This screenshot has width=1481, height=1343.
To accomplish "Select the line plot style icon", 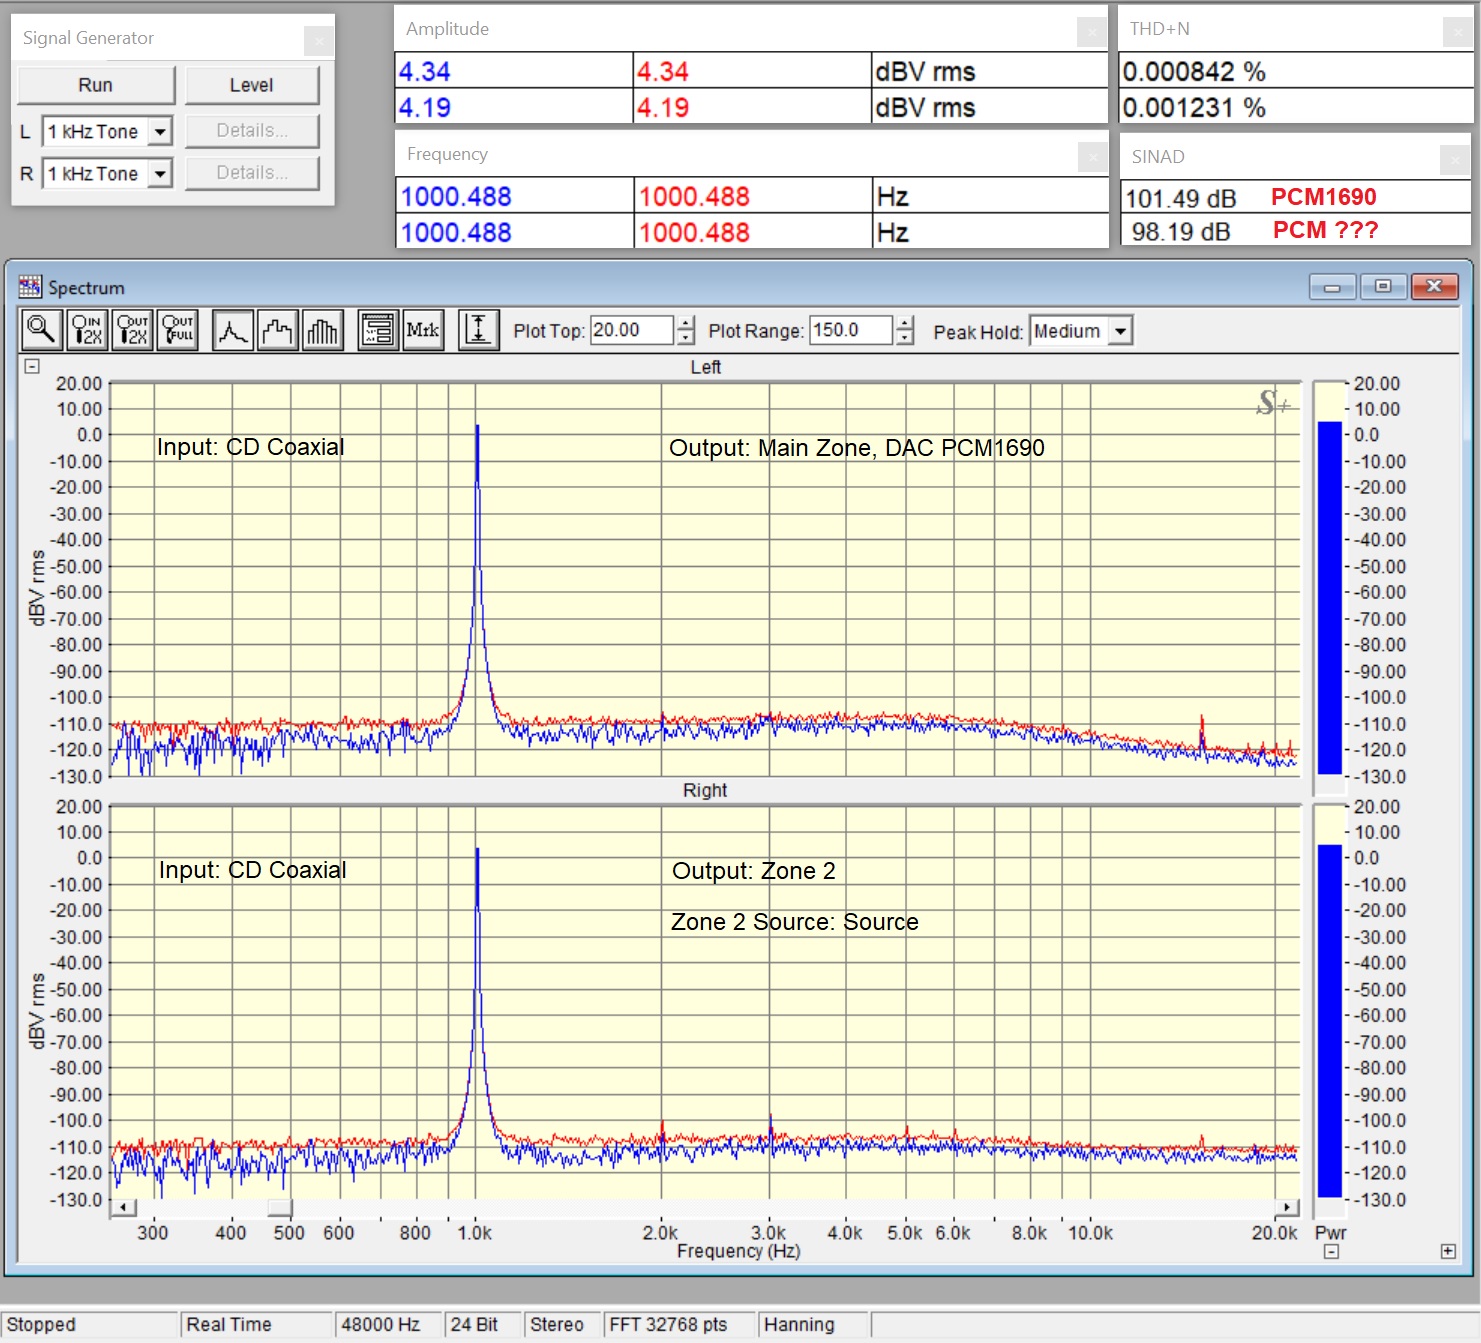I will tap(233, 329).
